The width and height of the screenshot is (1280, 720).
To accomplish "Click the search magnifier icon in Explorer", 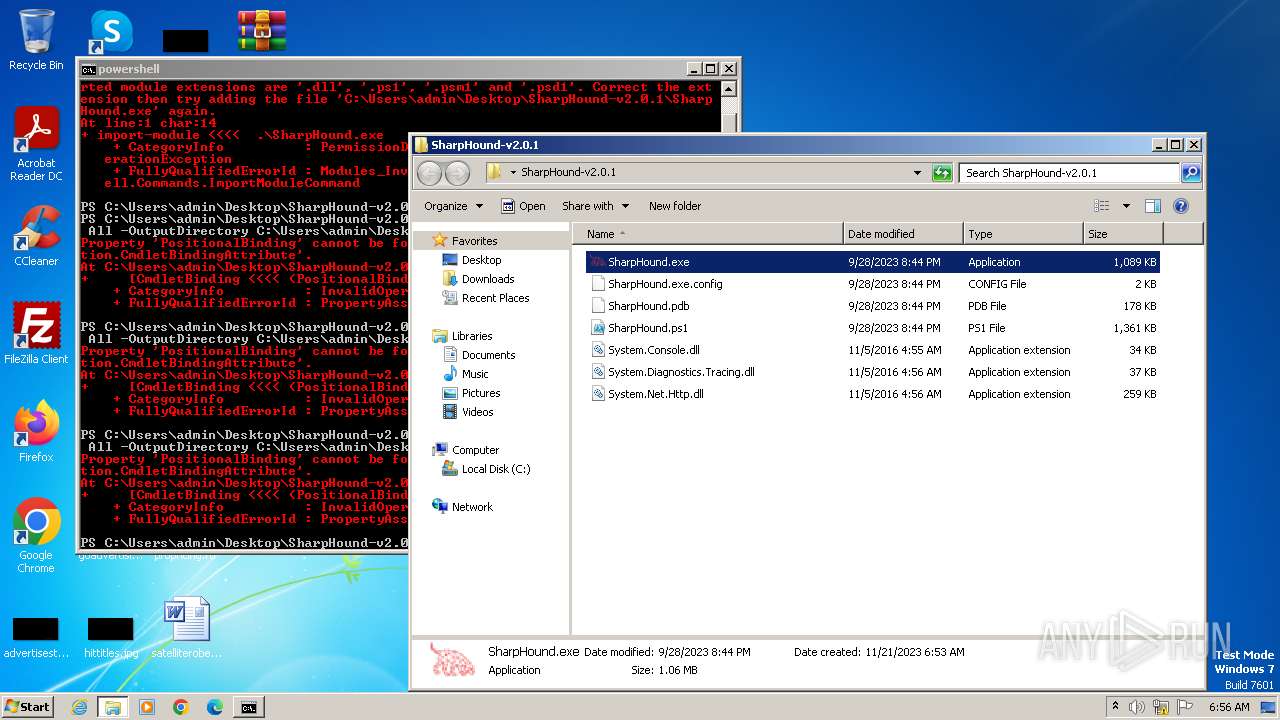I will [1190, 173].
